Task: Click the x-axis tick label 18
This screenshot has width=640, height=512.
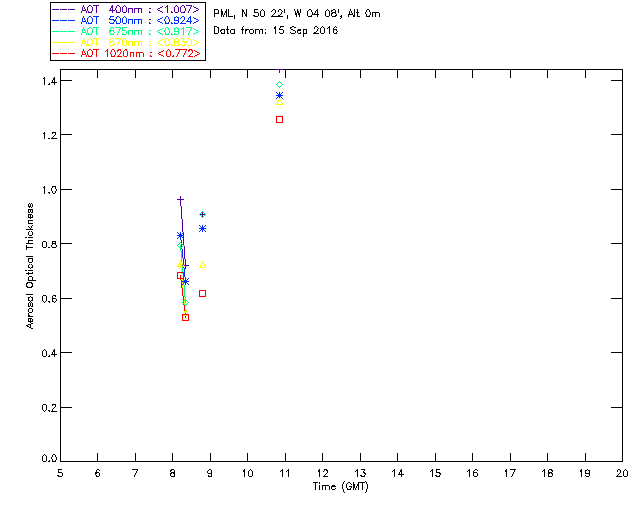Action: (x=547, y=473)
